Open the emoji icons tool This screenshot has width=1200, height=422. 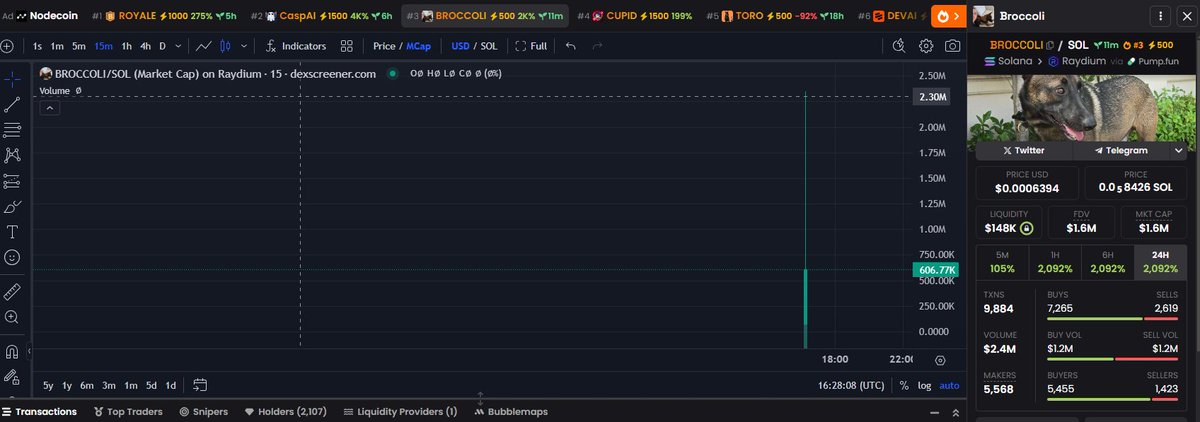[12, 258]
